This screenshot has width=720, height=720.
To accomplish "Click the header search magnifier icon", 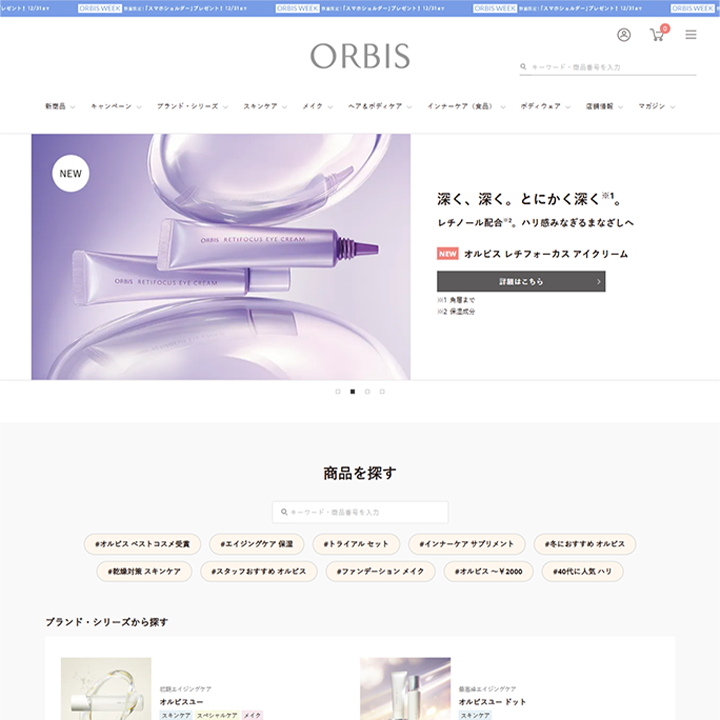I will click(x=523, y=67).
